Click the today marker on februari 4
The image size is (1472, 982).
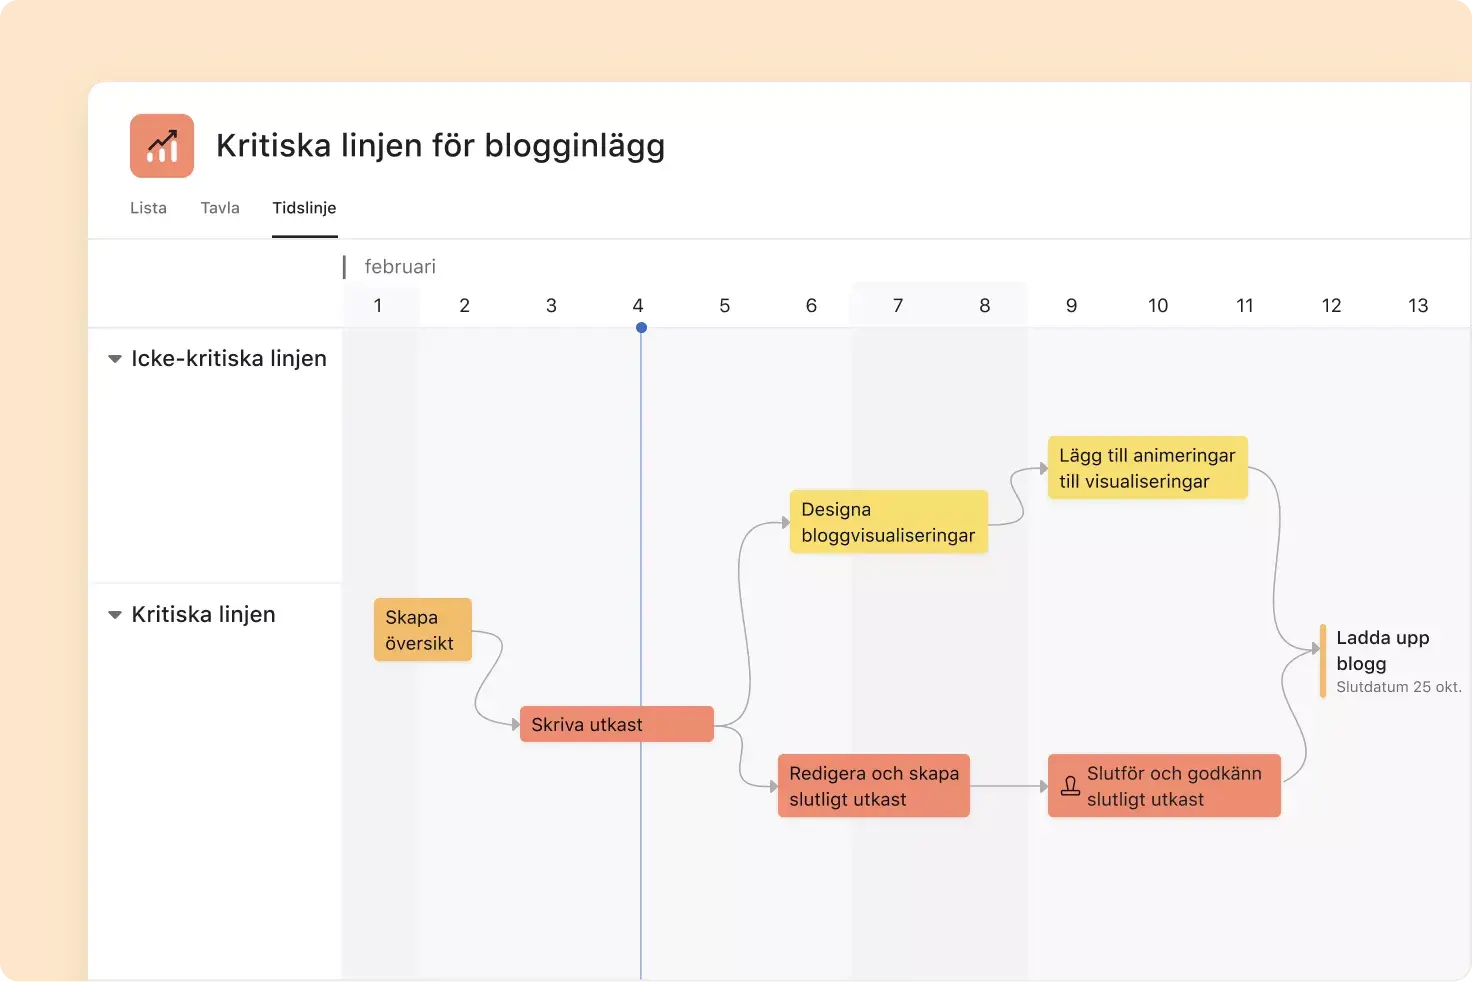(640, 327)
